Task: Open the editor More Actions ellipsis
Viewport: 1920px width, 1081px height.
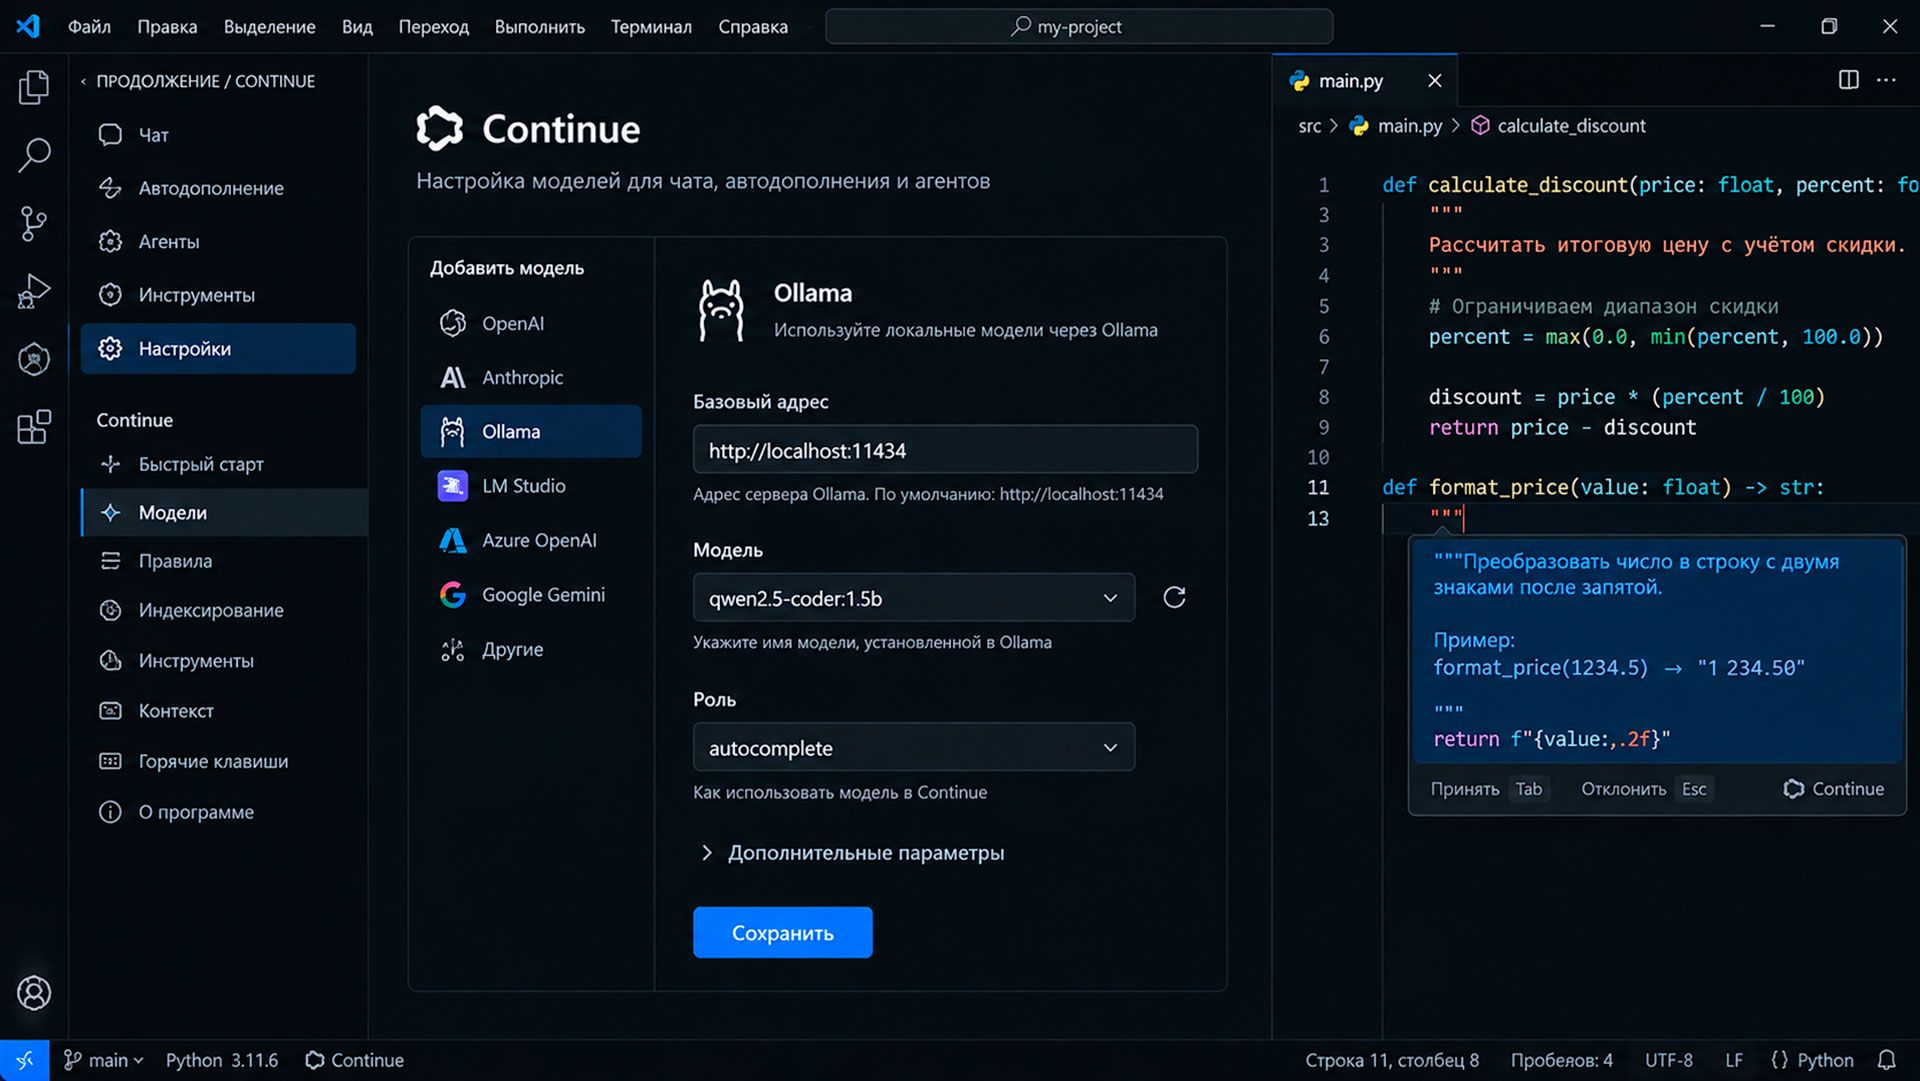Action: coord(1886,80)
